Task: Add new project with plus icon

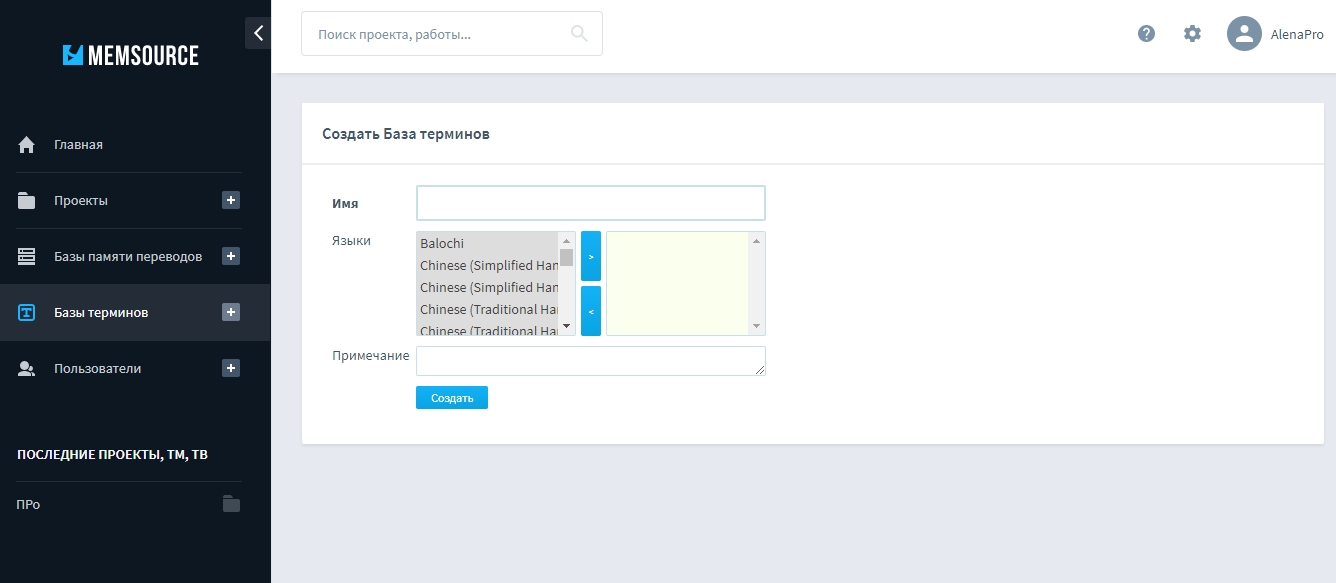Action: coord(231,200)
